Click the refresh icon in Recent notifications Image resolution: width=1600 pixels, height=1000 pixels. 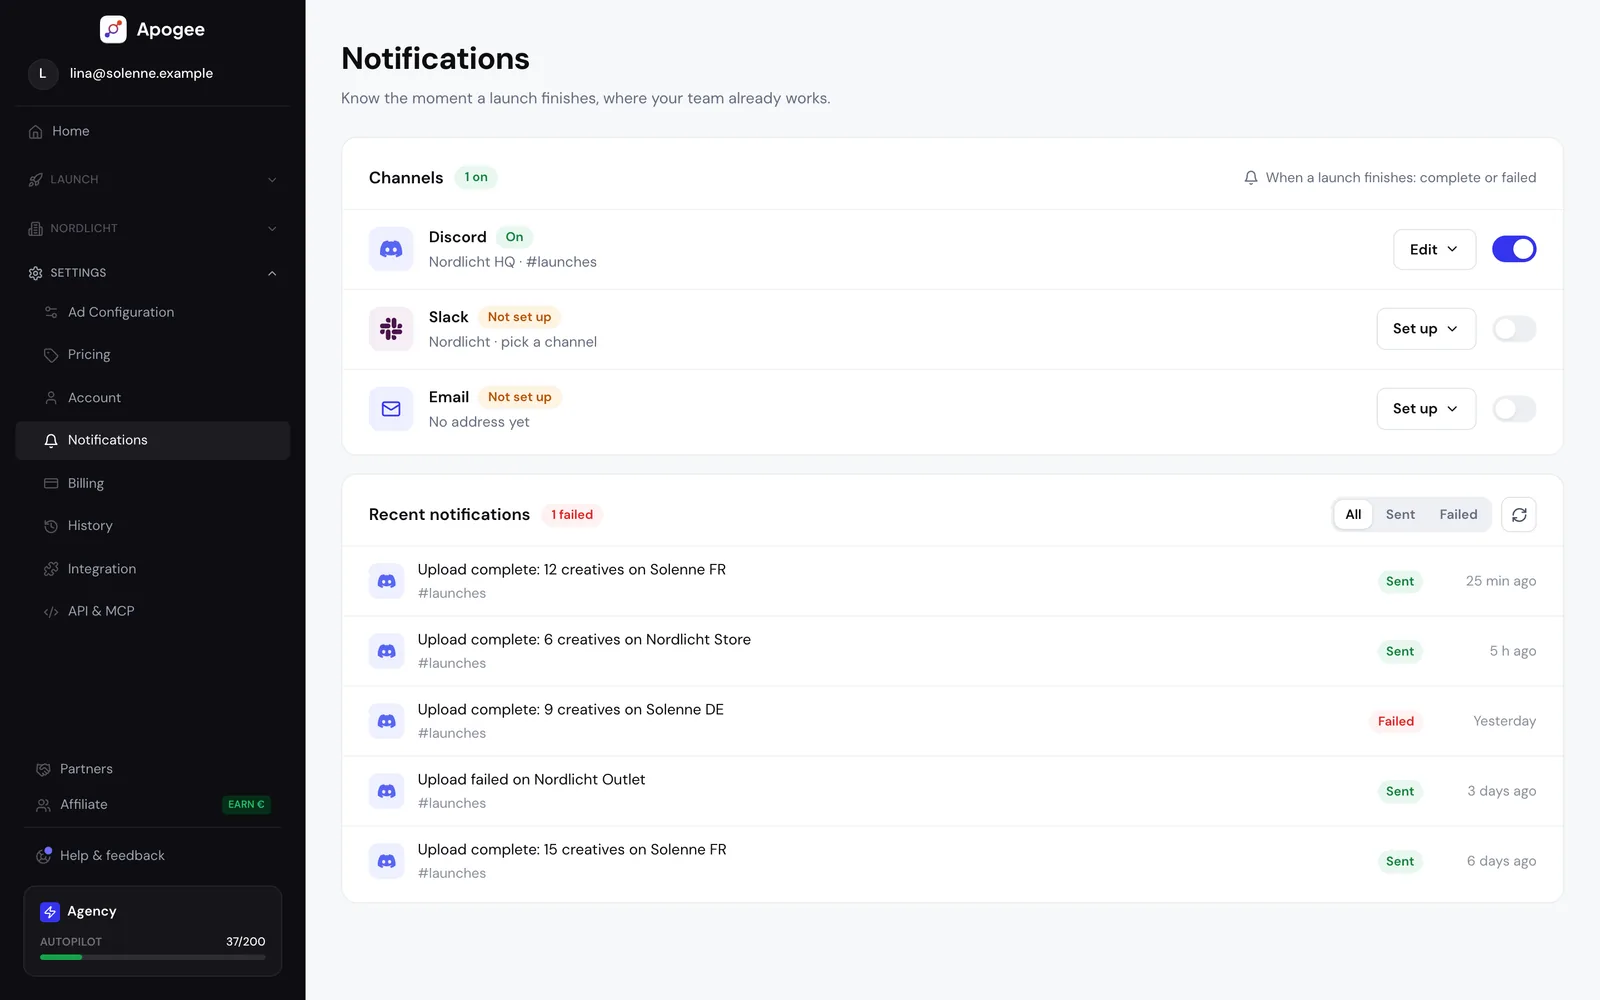[1519, 514]
